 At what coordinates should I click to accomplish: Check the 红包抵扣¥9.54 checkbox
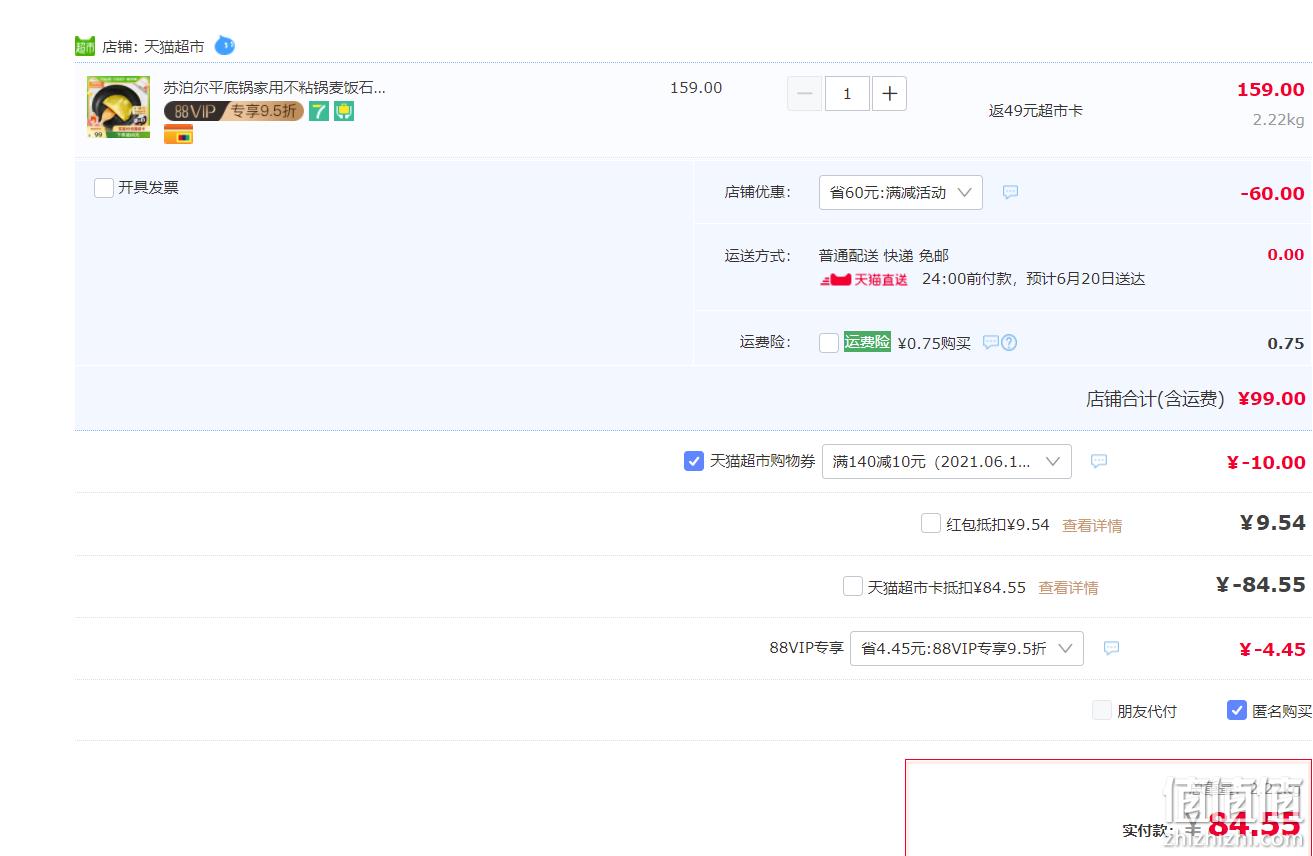click(931, 523)
